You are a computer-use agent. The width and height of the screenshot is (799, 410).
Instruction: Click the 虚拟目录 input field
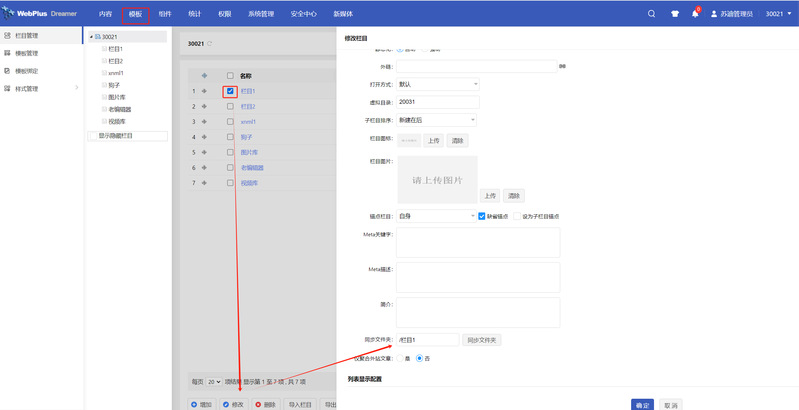(438, 102)
